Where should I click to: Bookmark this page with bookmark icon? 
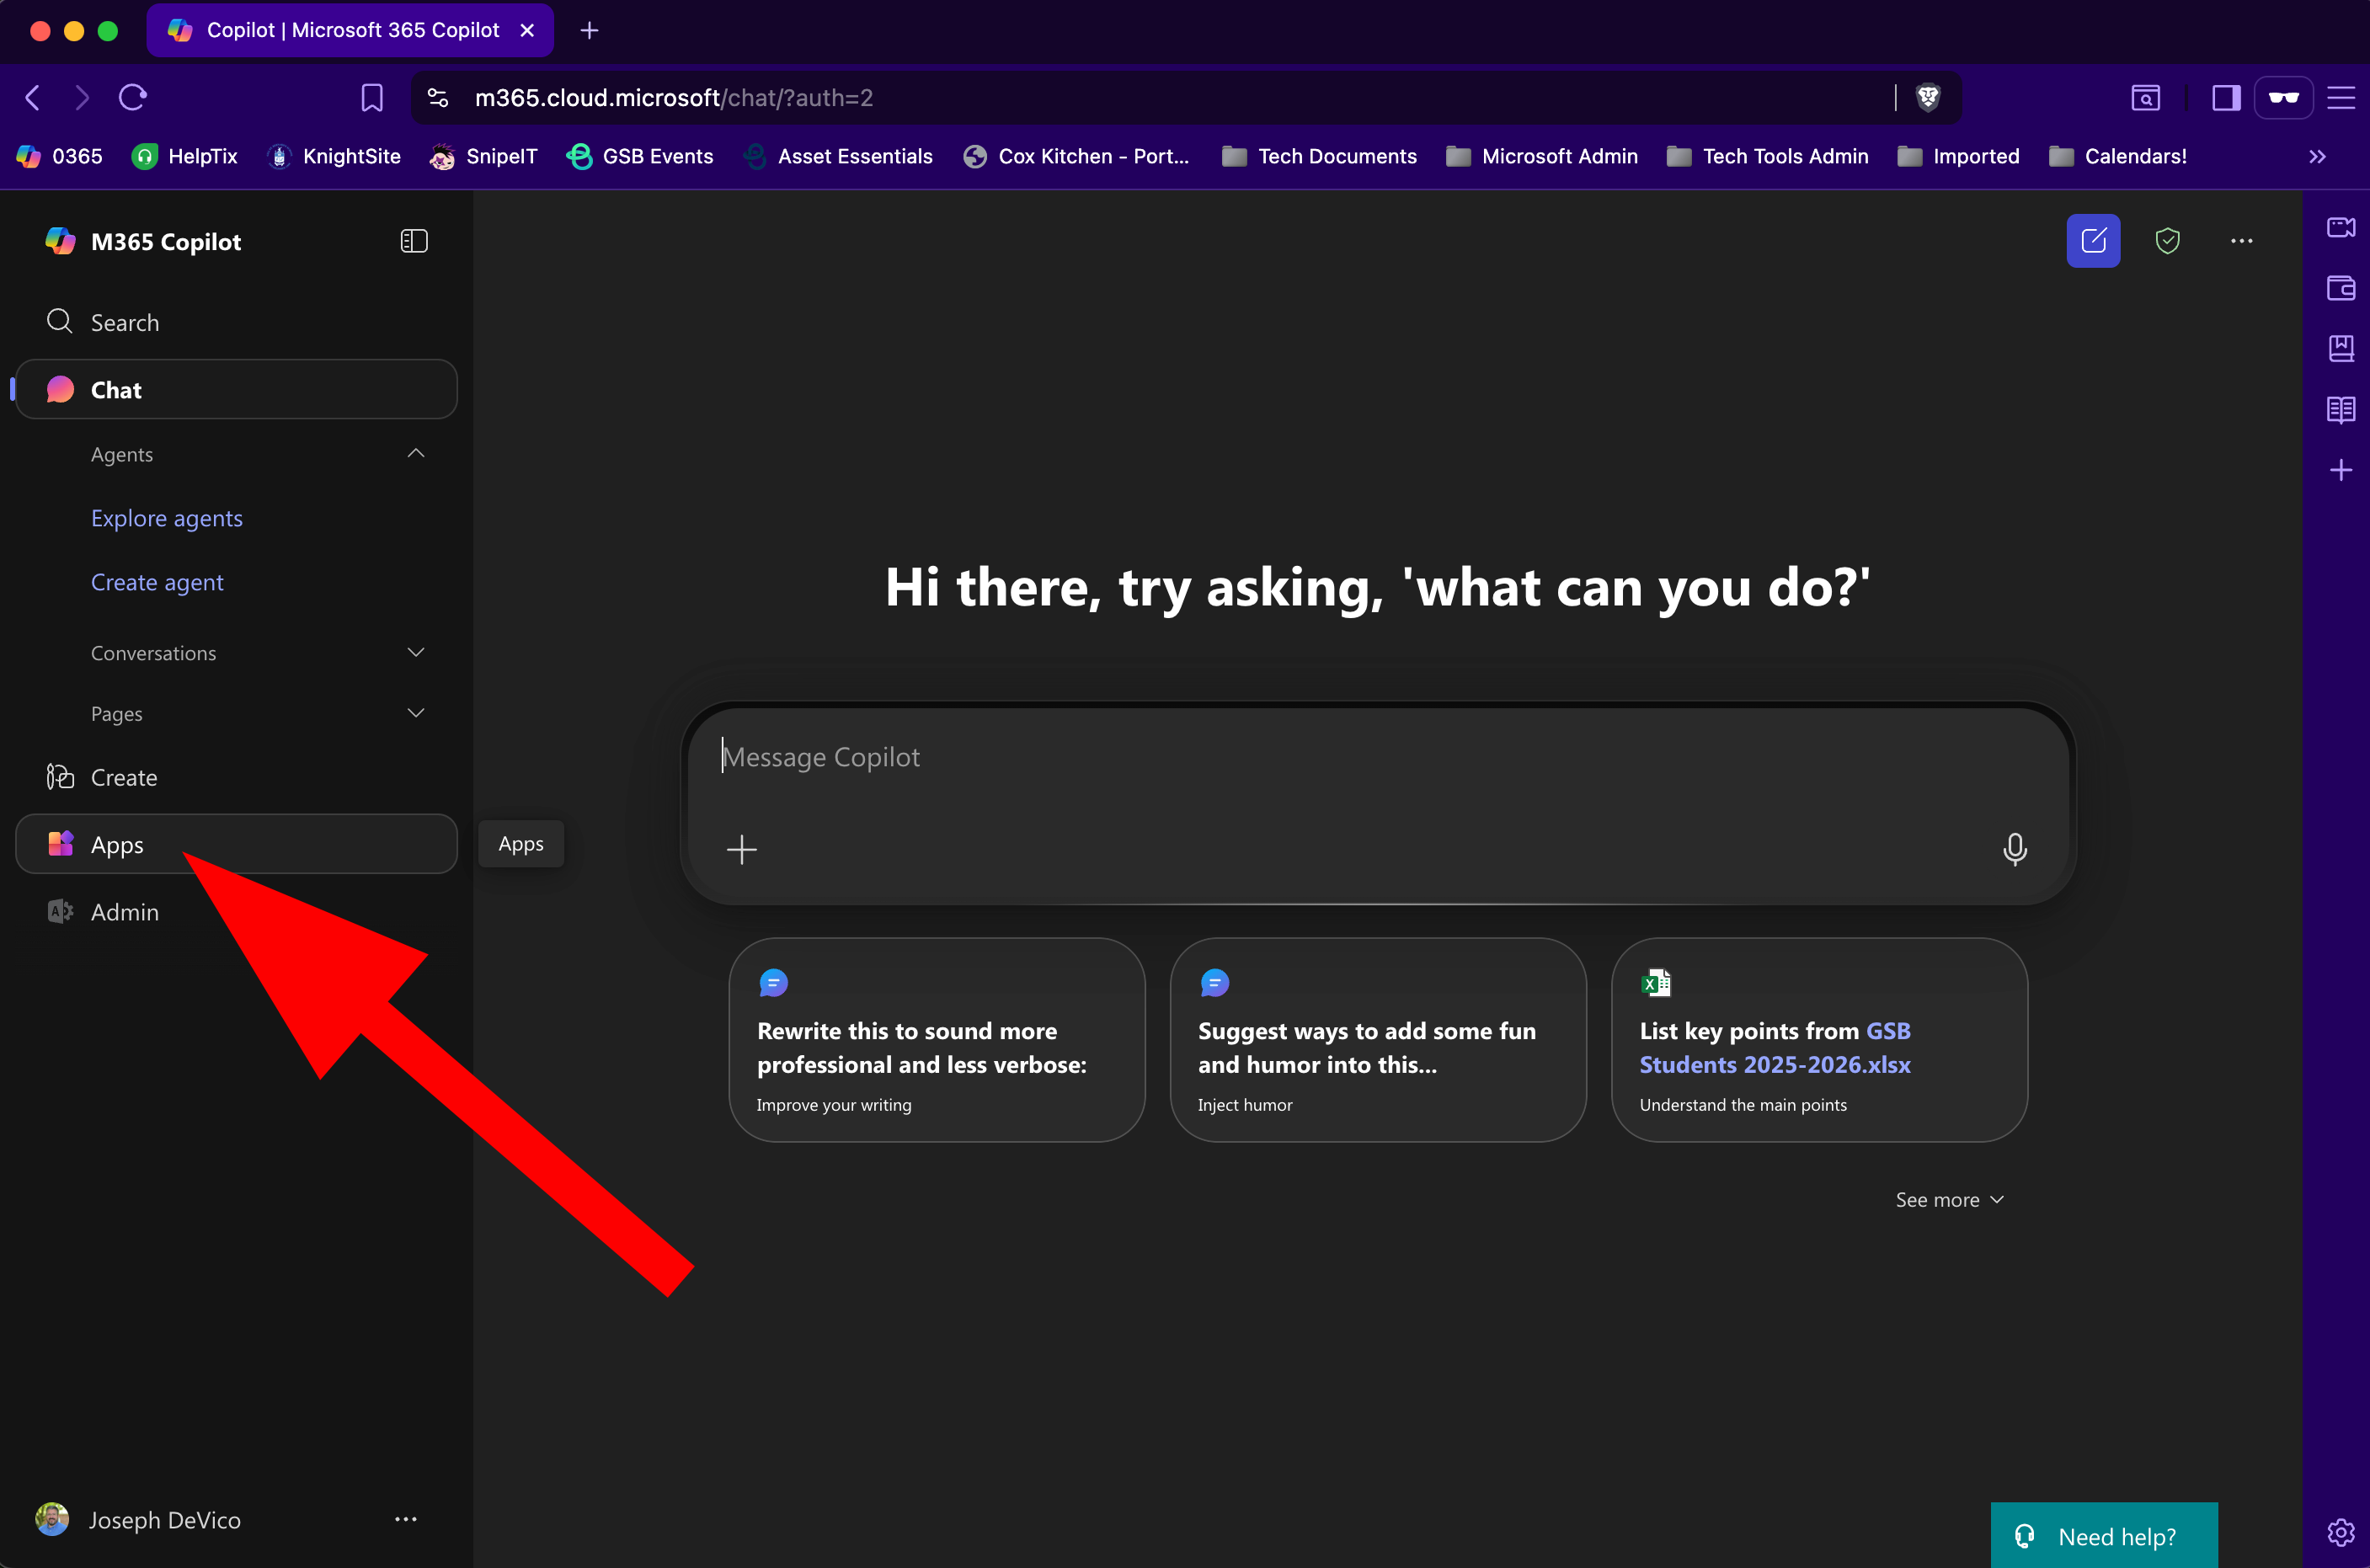coord(372,97)
